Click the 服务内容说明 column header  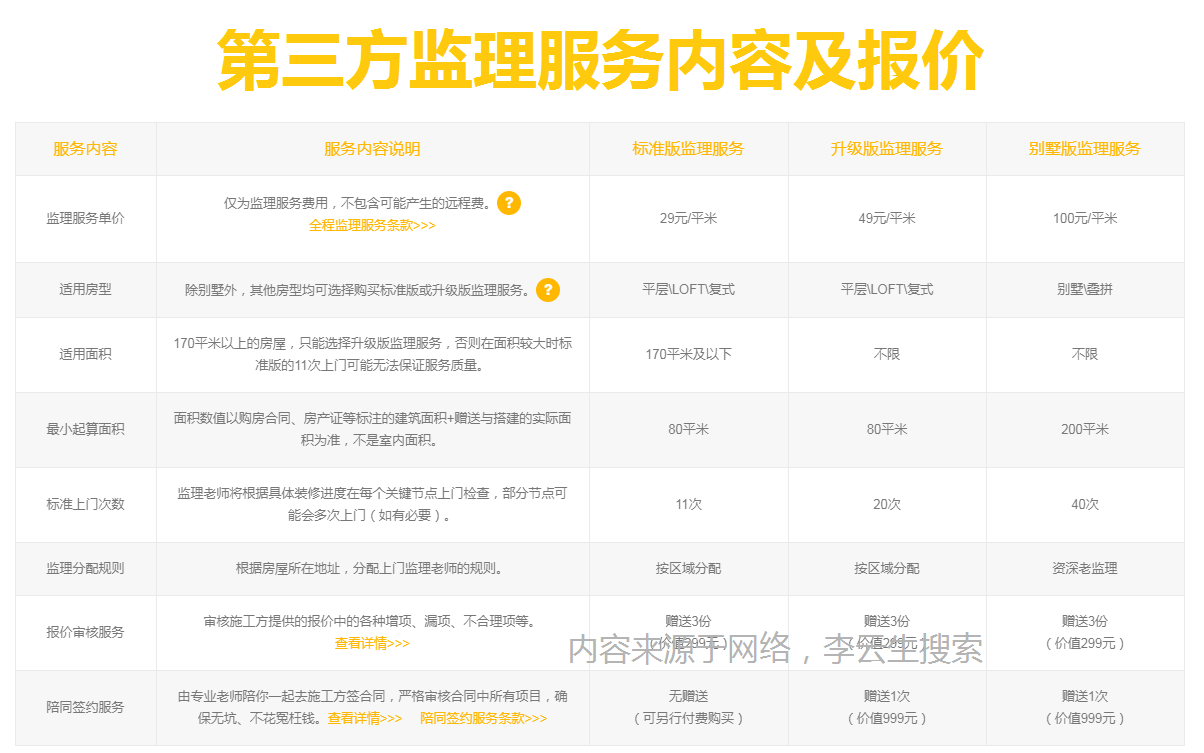coord(372,149)
